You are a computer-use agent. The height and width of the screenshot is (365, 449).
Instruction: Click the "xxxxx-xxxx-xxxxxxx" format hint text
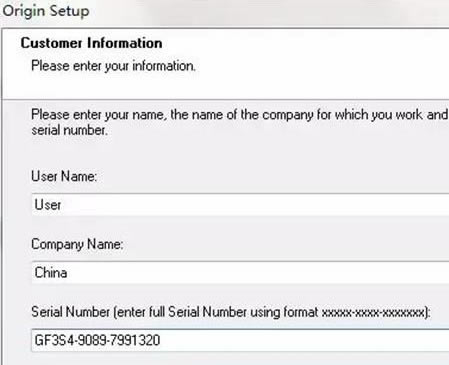(x=375, y=313)
